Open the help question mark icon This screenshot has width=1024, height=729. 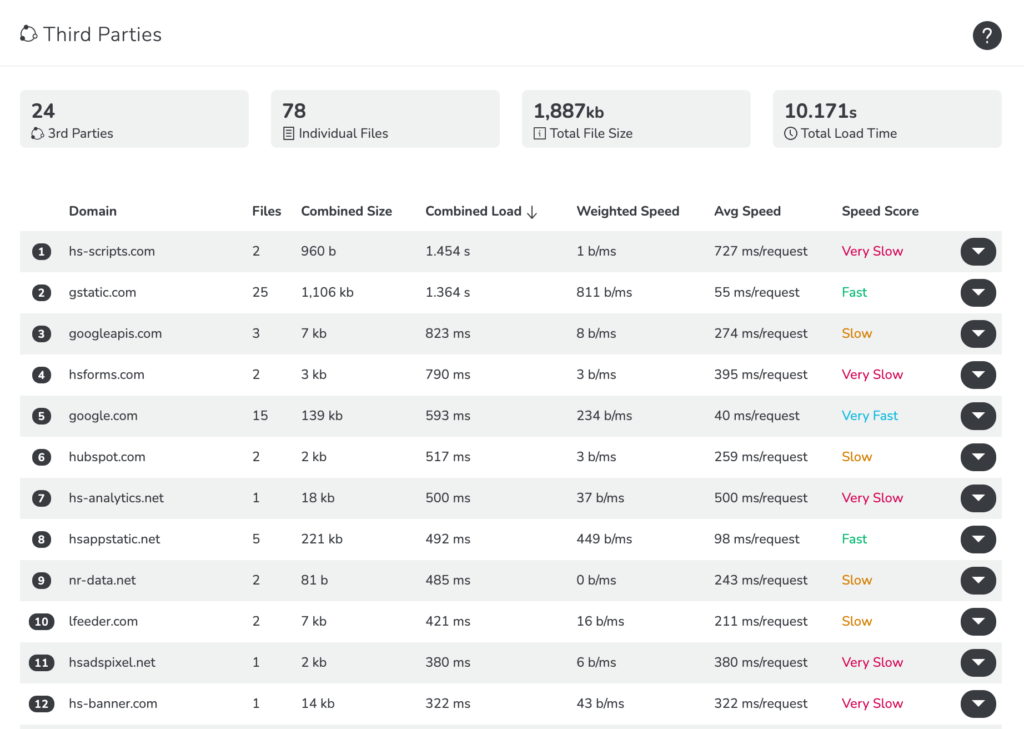coord(987,35)
